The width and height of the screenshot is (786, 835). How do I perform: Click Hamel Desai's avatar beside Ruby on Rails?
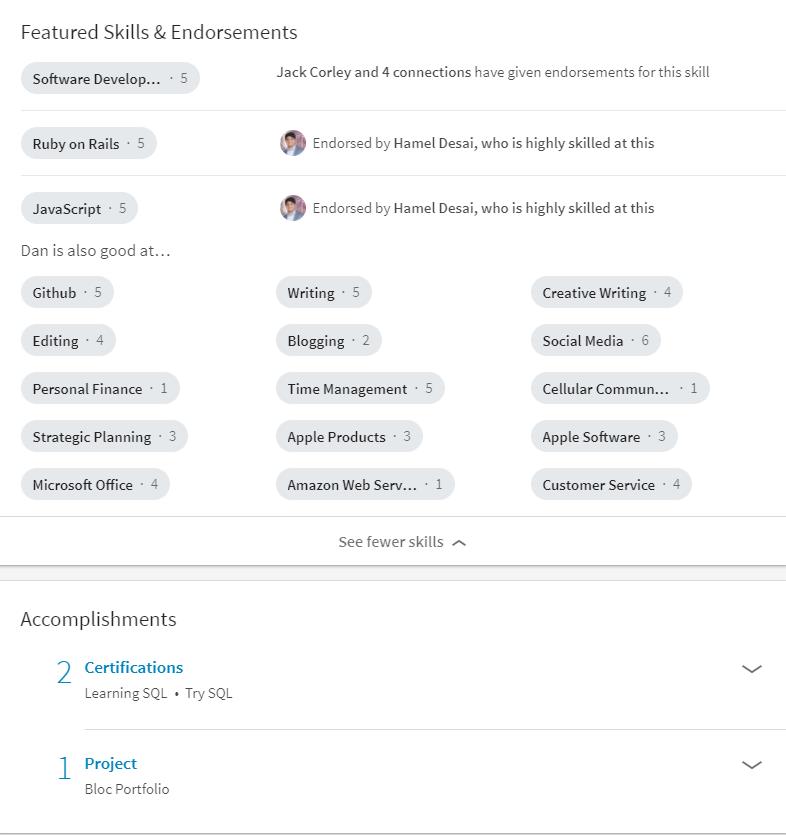pos(292,143)
